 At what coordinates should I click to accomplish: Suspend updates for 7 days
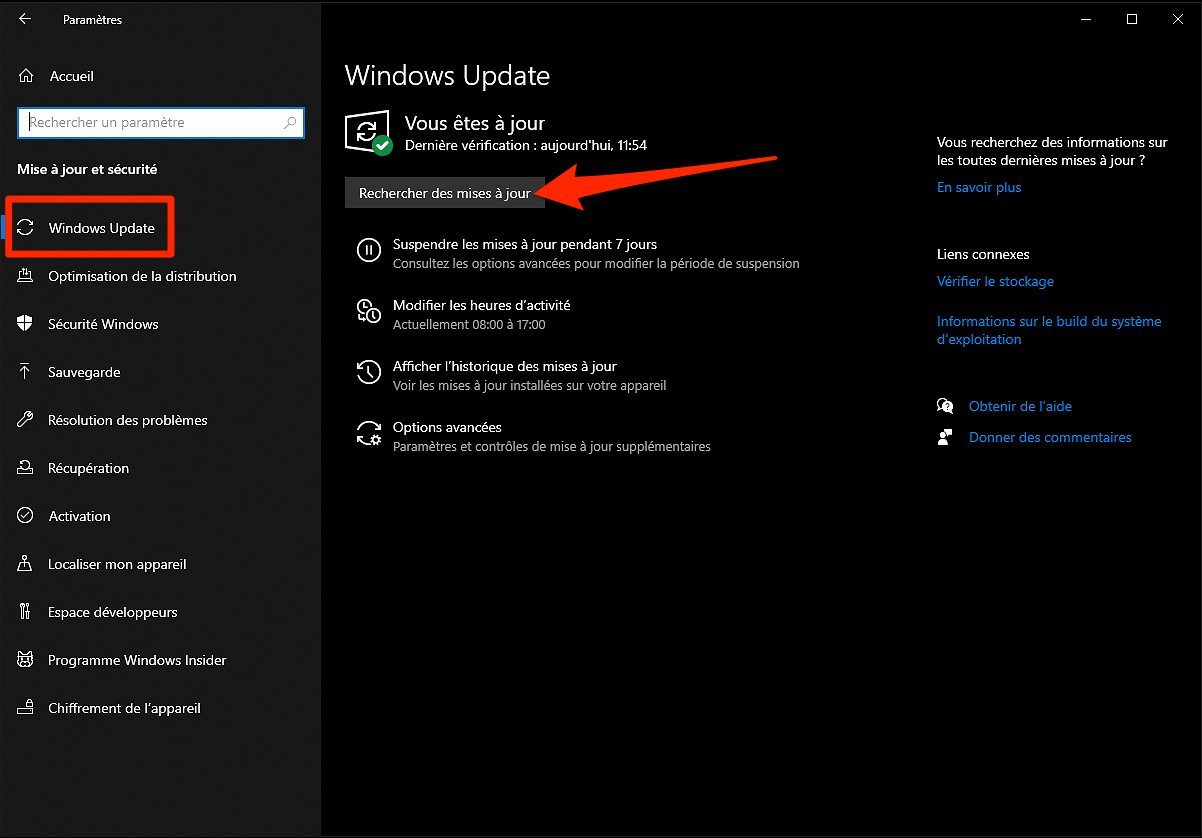pos(525,244)
